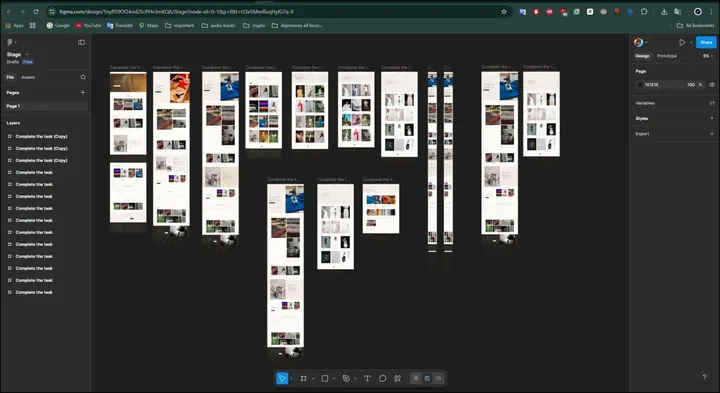This screenshot has width=720, height=393.
Task: Add a style with the Styles plus icon
Action: [x=712, y=118]
